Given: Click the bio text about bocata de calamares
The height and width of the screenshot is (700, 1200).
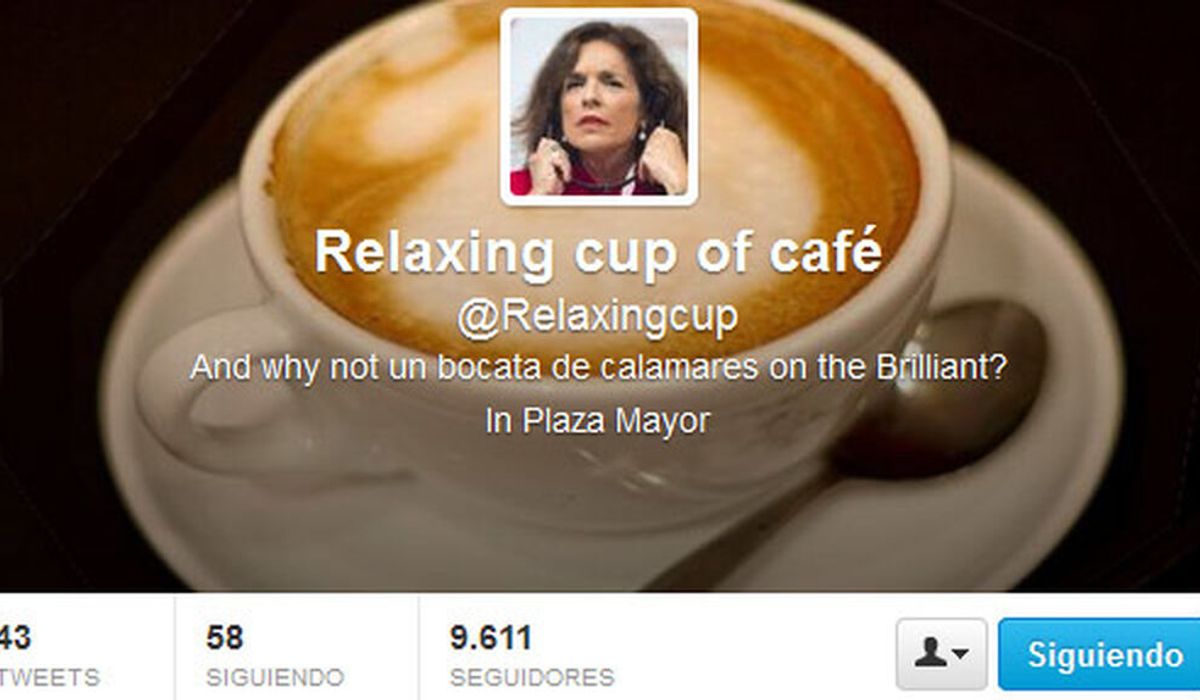Looking at the screenshot, I should coord(597,369).
